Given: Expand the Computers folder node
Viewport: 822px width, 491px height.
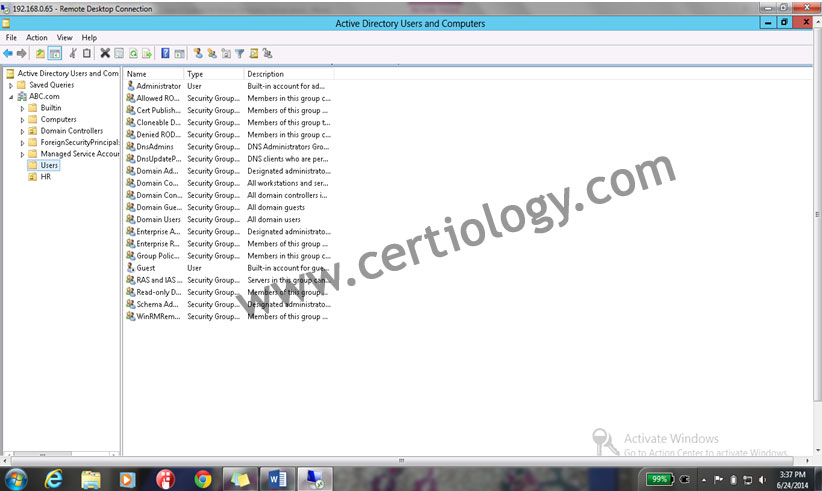Looking at the screenshot, I should [22, 120].
